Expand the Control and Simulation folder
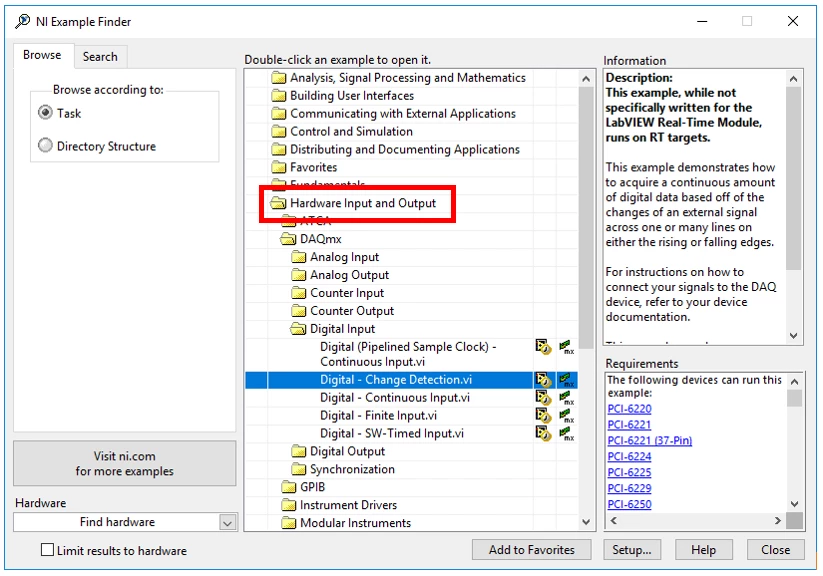This screenshot has height=576, width=823. tap(279, 132)
